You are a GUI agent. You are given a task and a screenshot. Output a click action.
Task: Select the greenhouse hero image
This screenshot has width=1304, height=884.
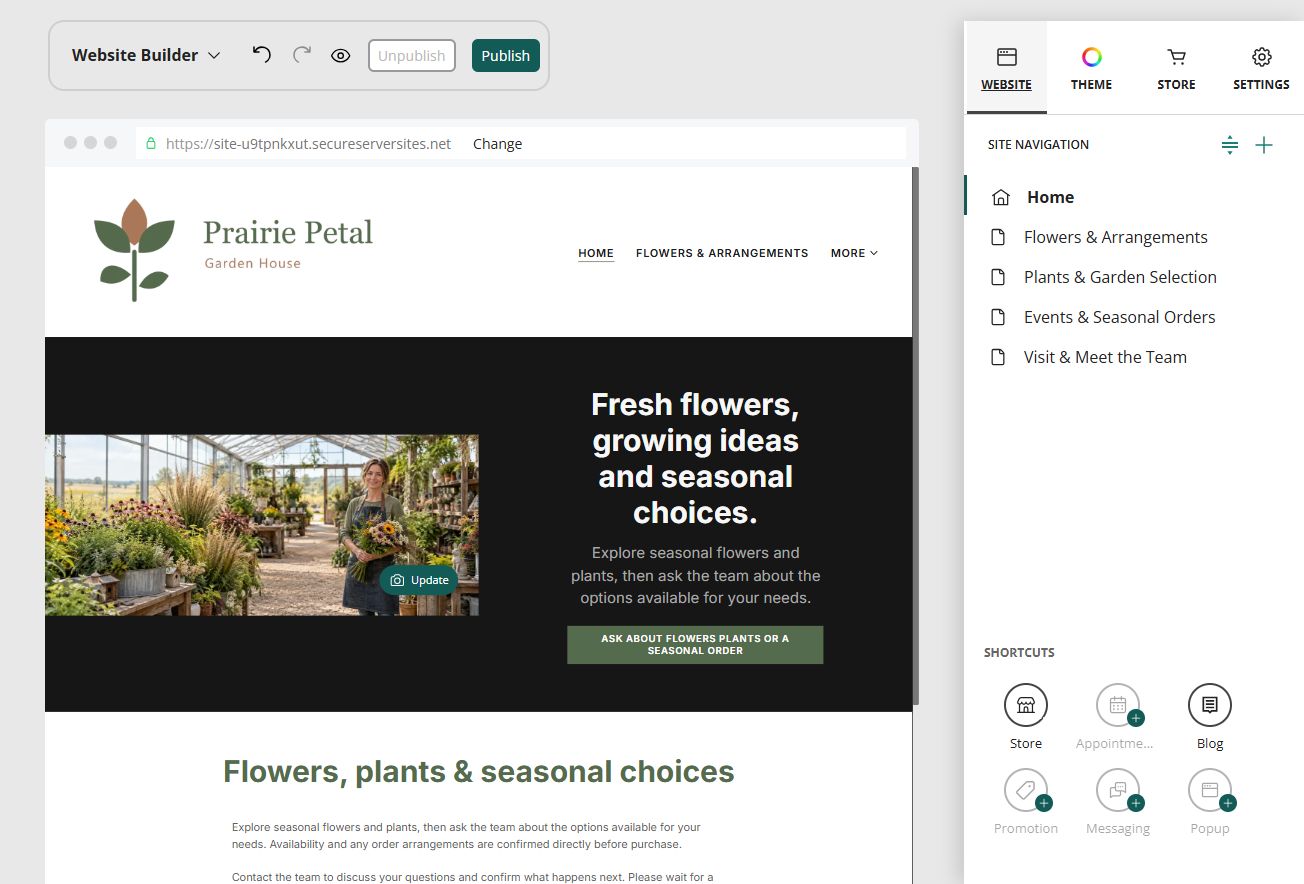(x=262, y=525)
